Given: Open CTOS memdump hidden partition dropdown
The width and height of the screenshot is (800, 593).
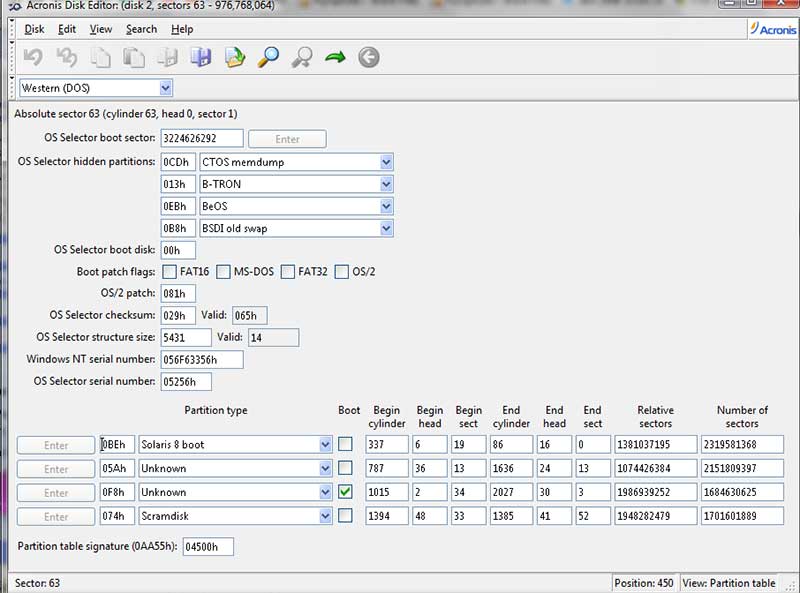Looking at the screenshot, I should (x=386, y=162).
